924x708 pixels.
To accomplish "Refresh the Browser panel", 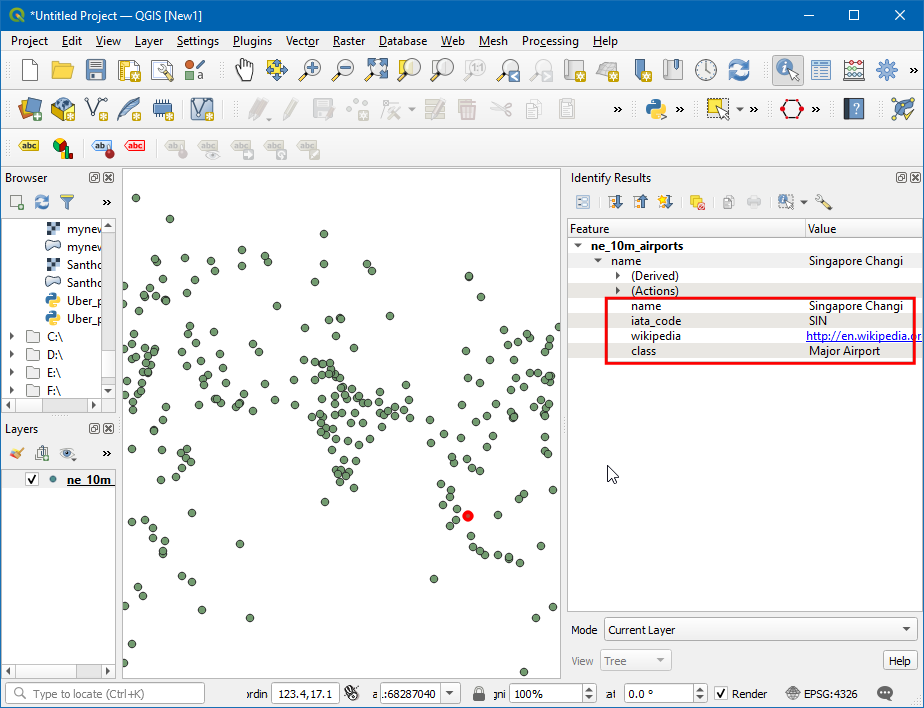I will (x=42, y=202).
